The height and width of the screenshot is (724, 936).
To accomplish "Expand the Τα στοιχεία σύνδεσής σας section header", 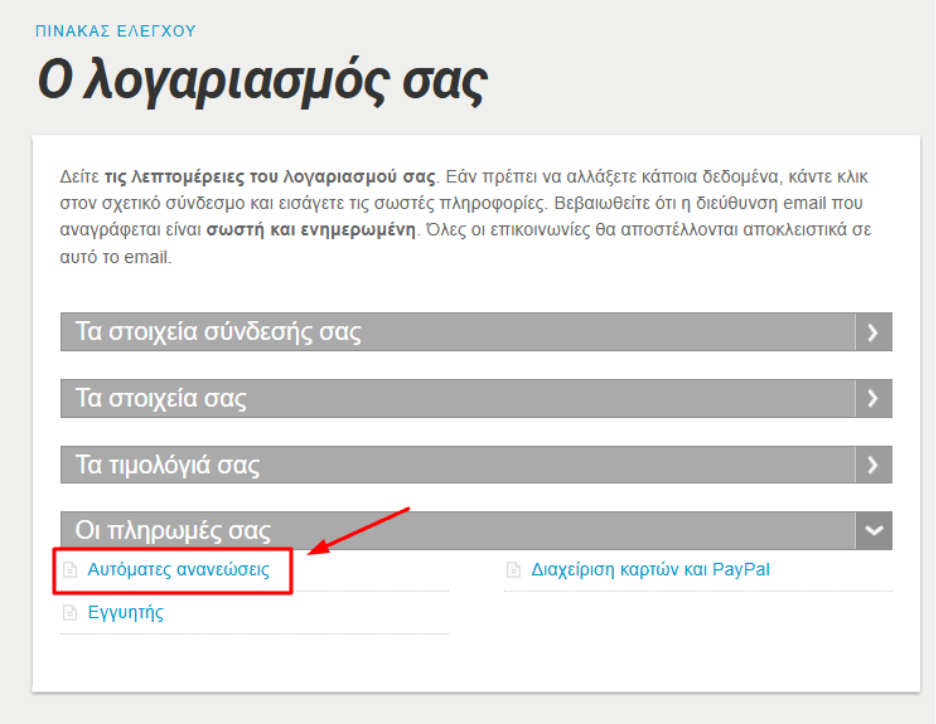I will 476,331.
